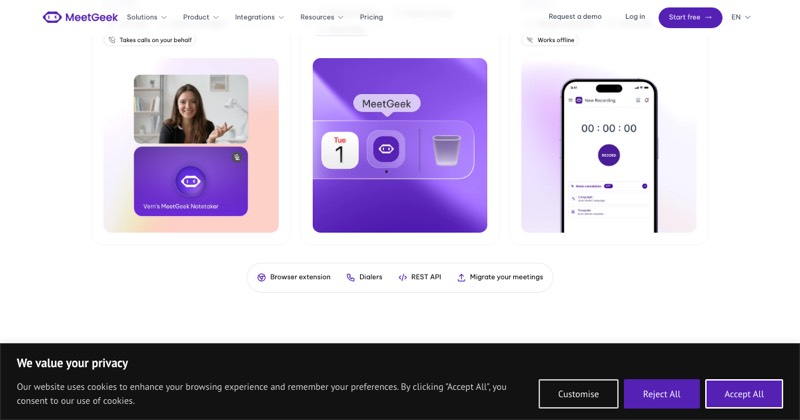
Task: Click the upload arrow Migrate icon
Action: pos(461,277)
